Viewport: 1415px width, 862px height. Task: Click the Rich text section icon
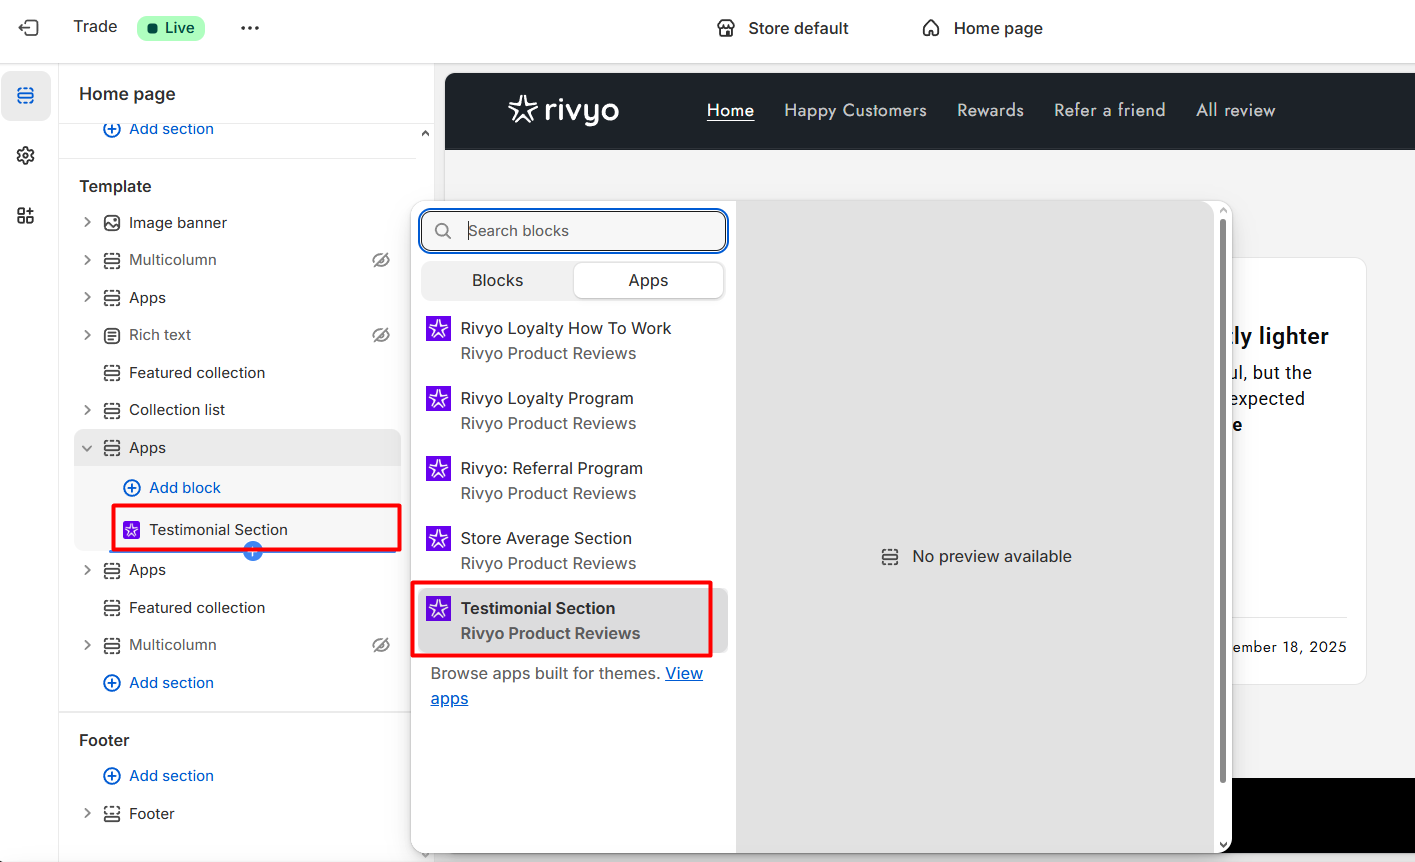112,335
